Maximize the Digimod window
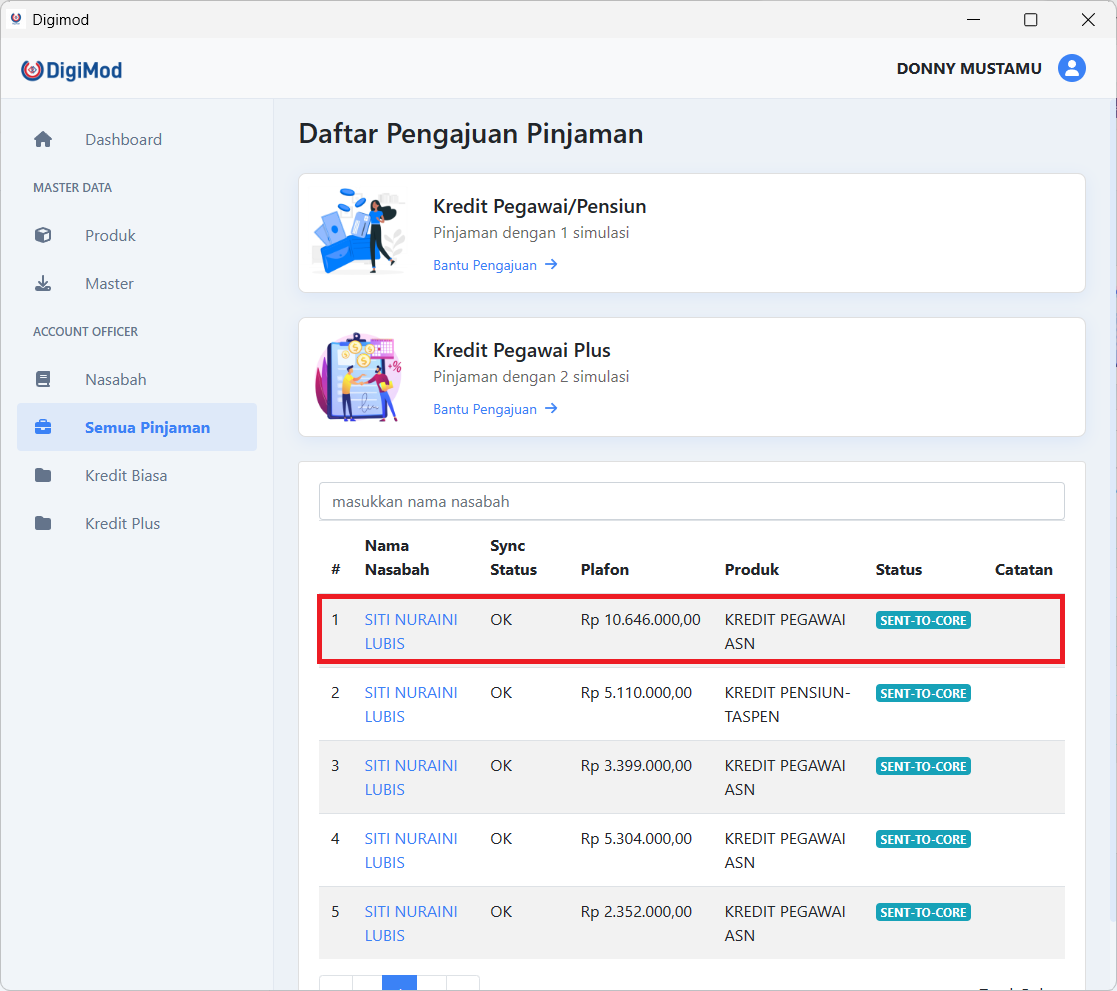Screen dimensions: 1117x991 coord(1030,20)
